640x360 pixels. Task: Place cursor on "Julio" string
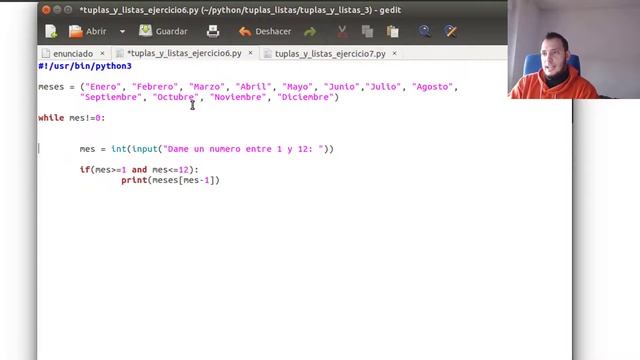[x=383, y=87]
